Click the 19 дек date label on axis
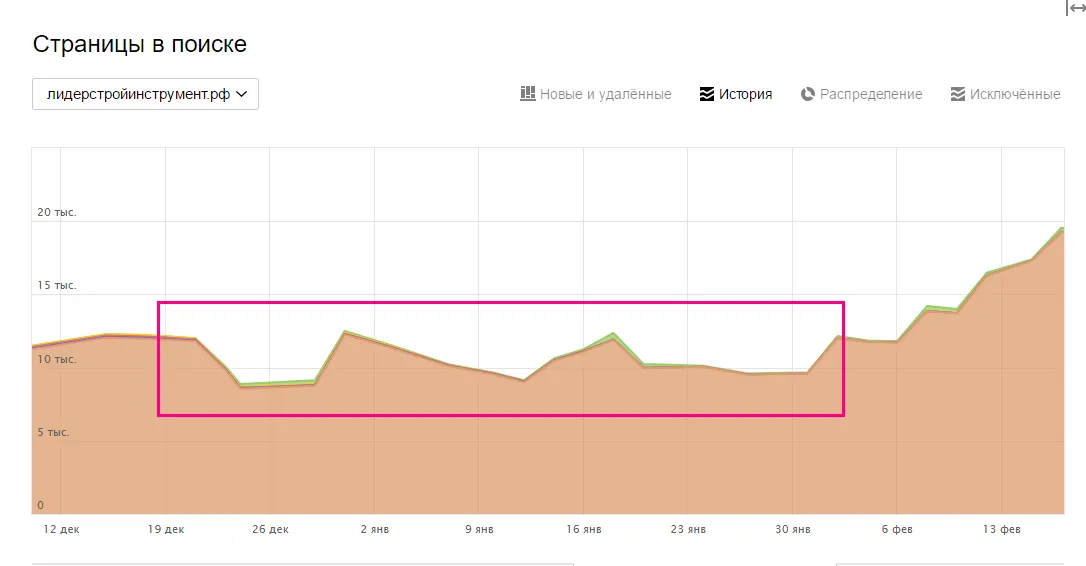 point(166,529)
